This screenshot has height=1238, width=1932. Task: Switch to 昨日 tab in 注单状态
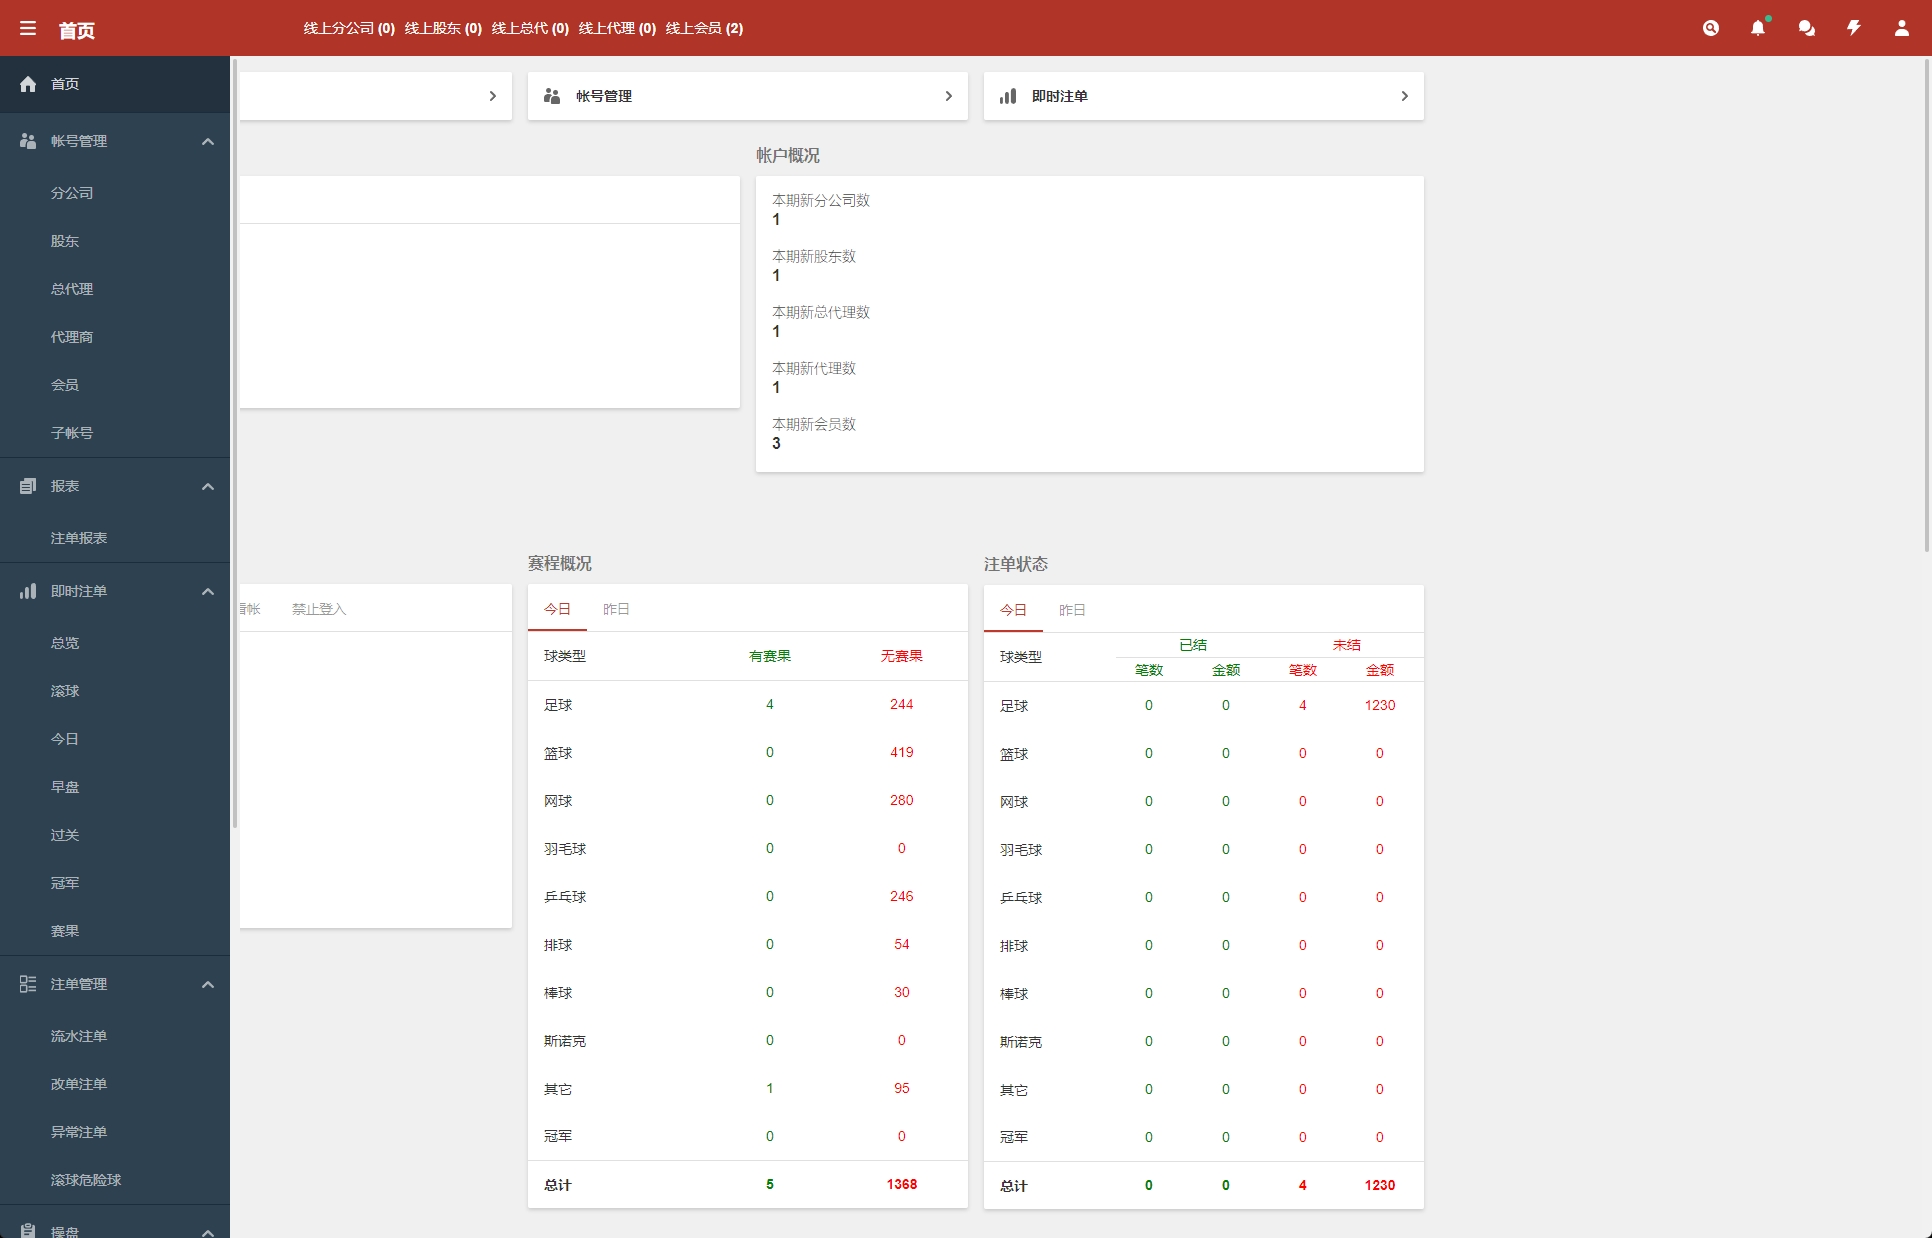pos(1072,610)
